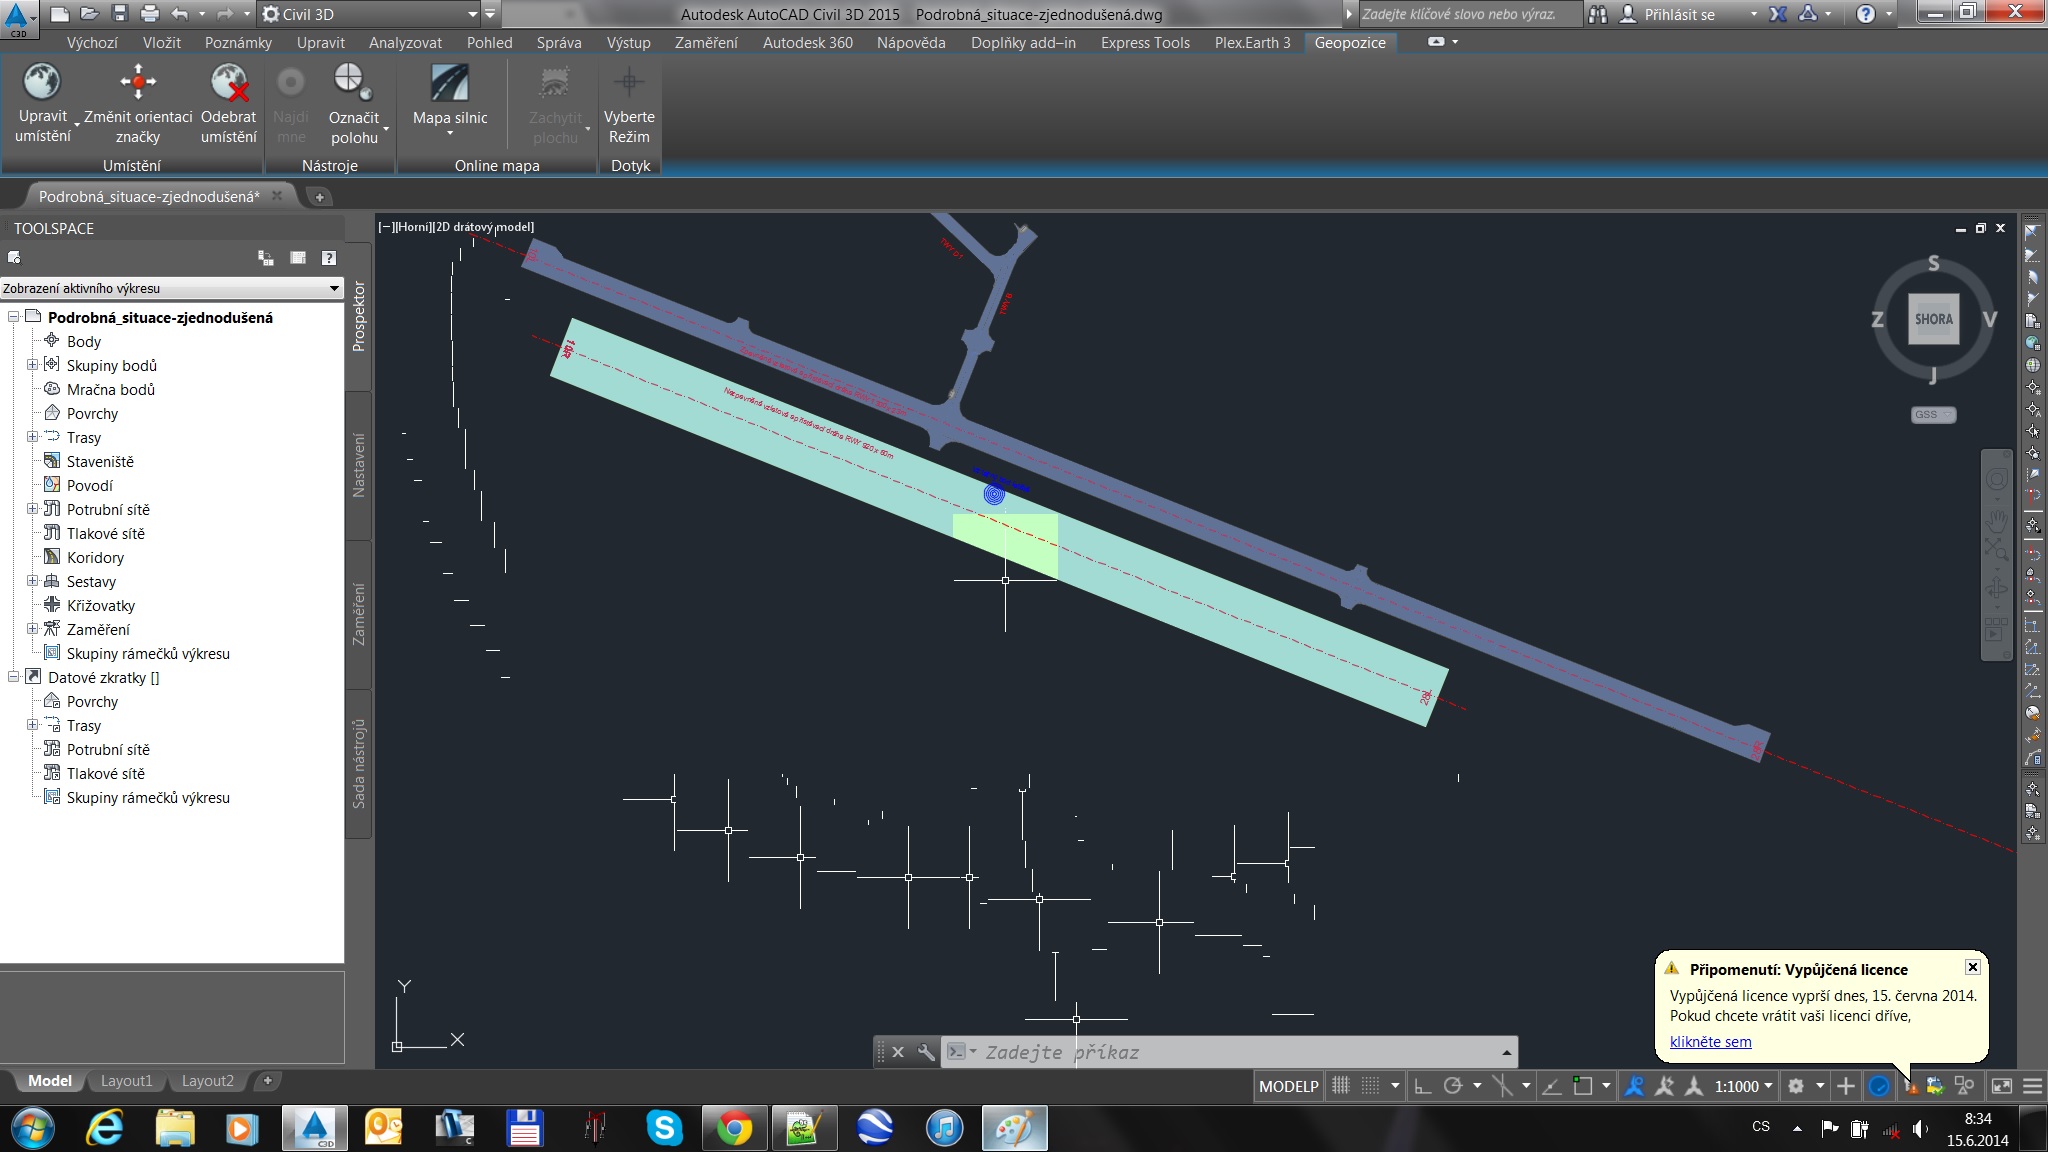Screen dimensions: 2048x1152
Task: Toggle grid display in status bar
Action: (1341, 1086)
